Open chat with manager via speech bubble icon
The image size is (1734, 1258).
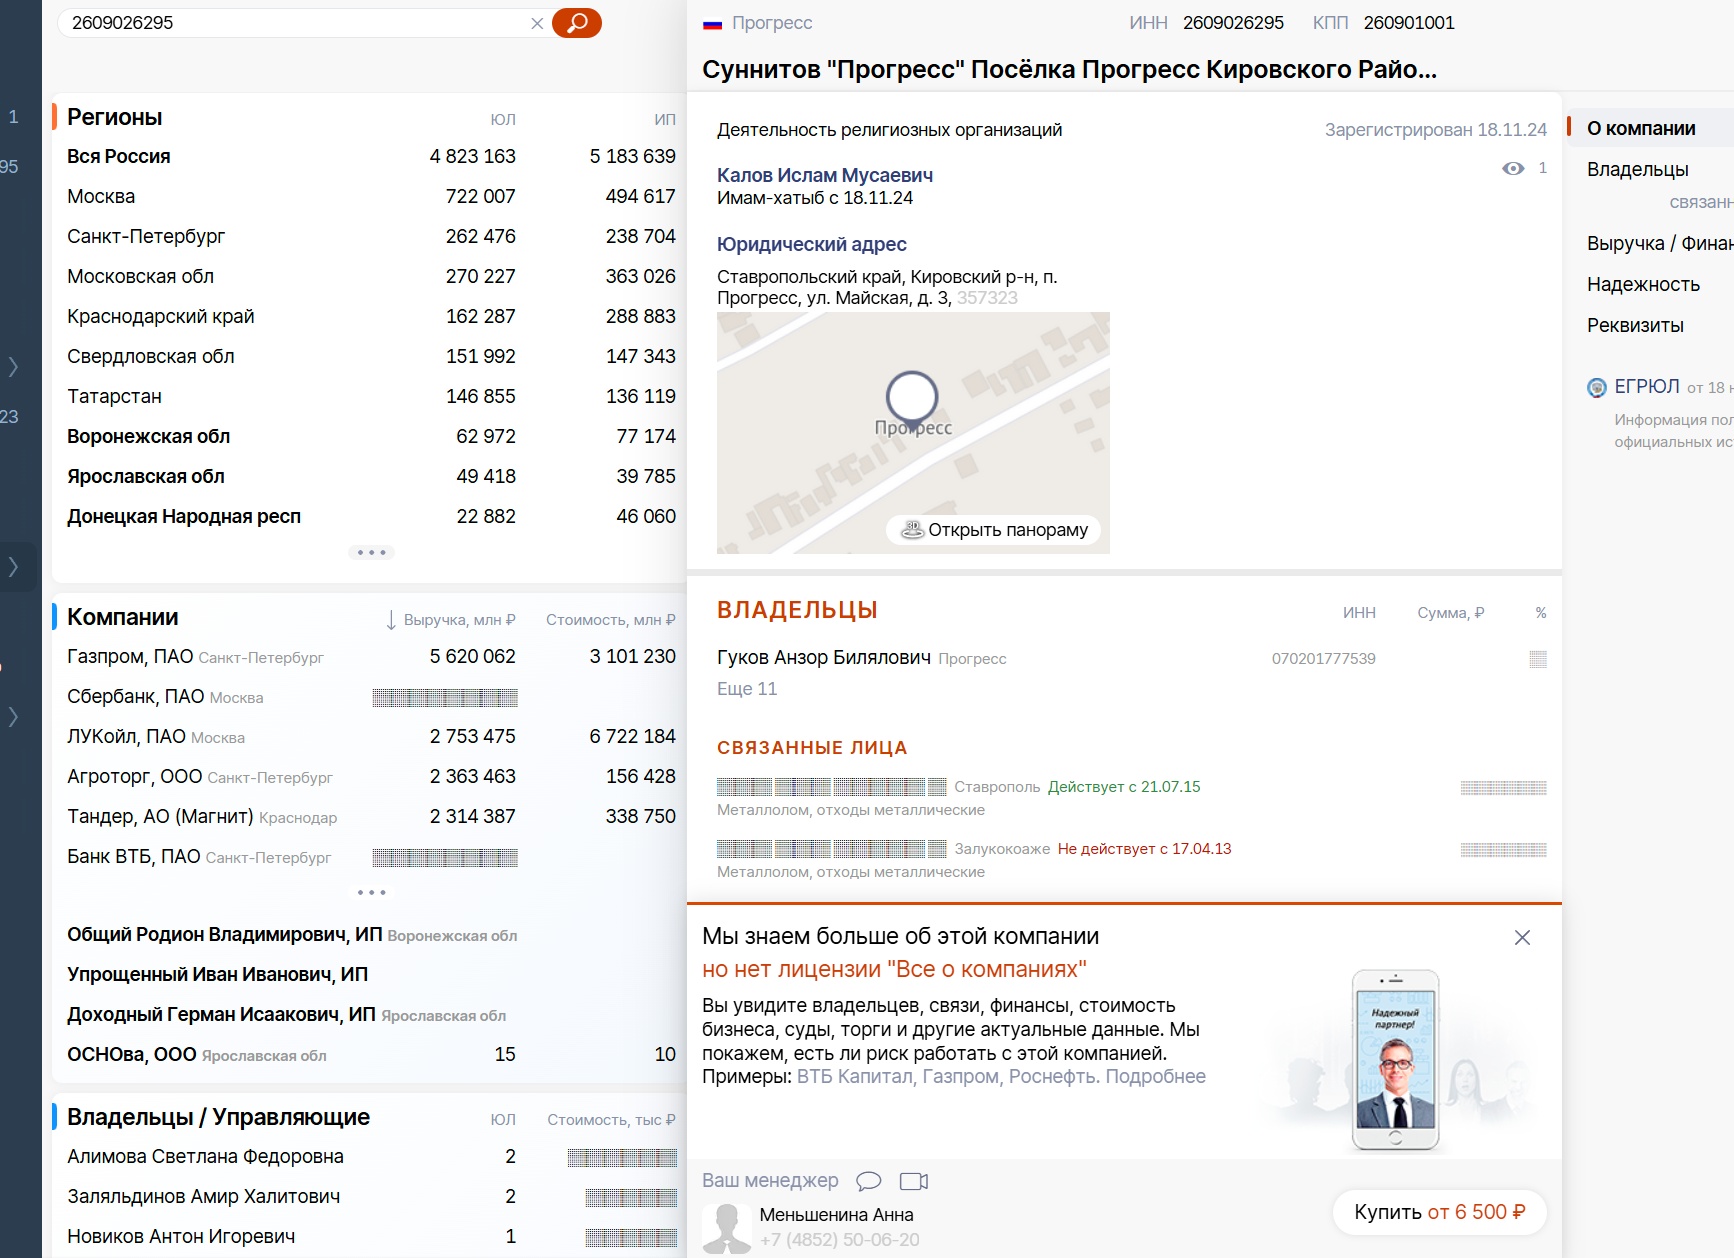click(869, 1181)
